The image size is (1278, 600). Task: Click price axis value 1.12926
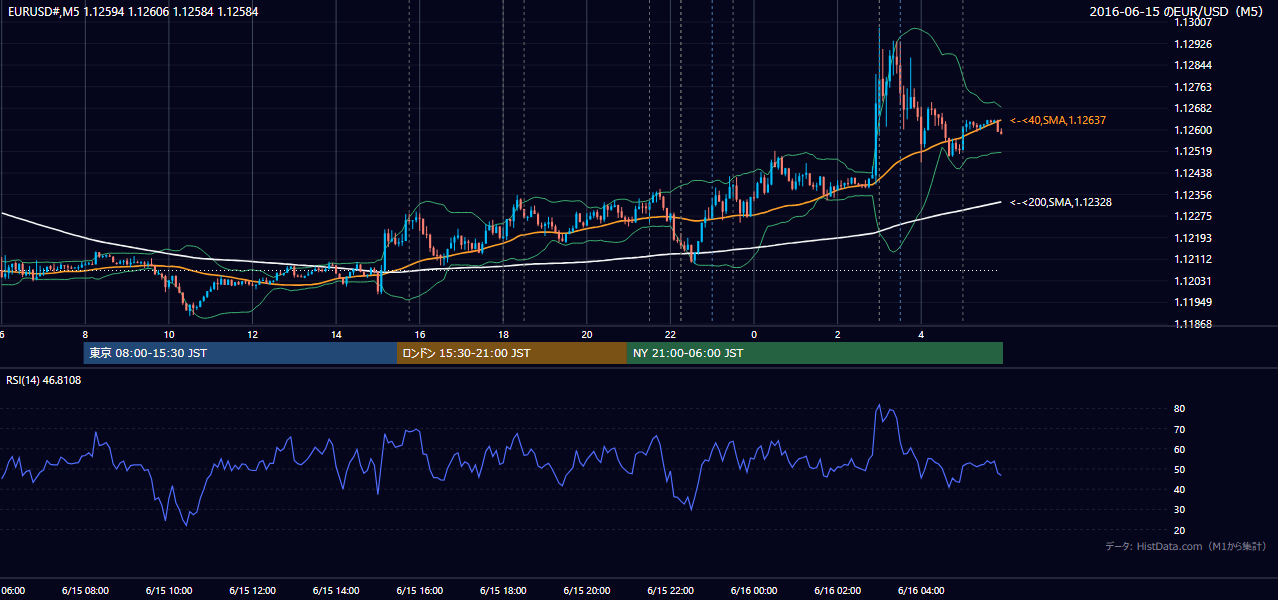pyautogui.click(x=1192, y=44)
